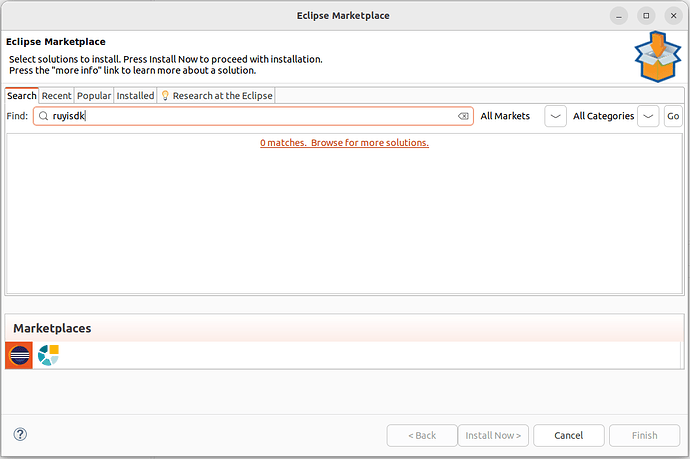Maximize the Eclipse Marketplace window
Viewport: 690px width, 459px height.
(646, 16)
